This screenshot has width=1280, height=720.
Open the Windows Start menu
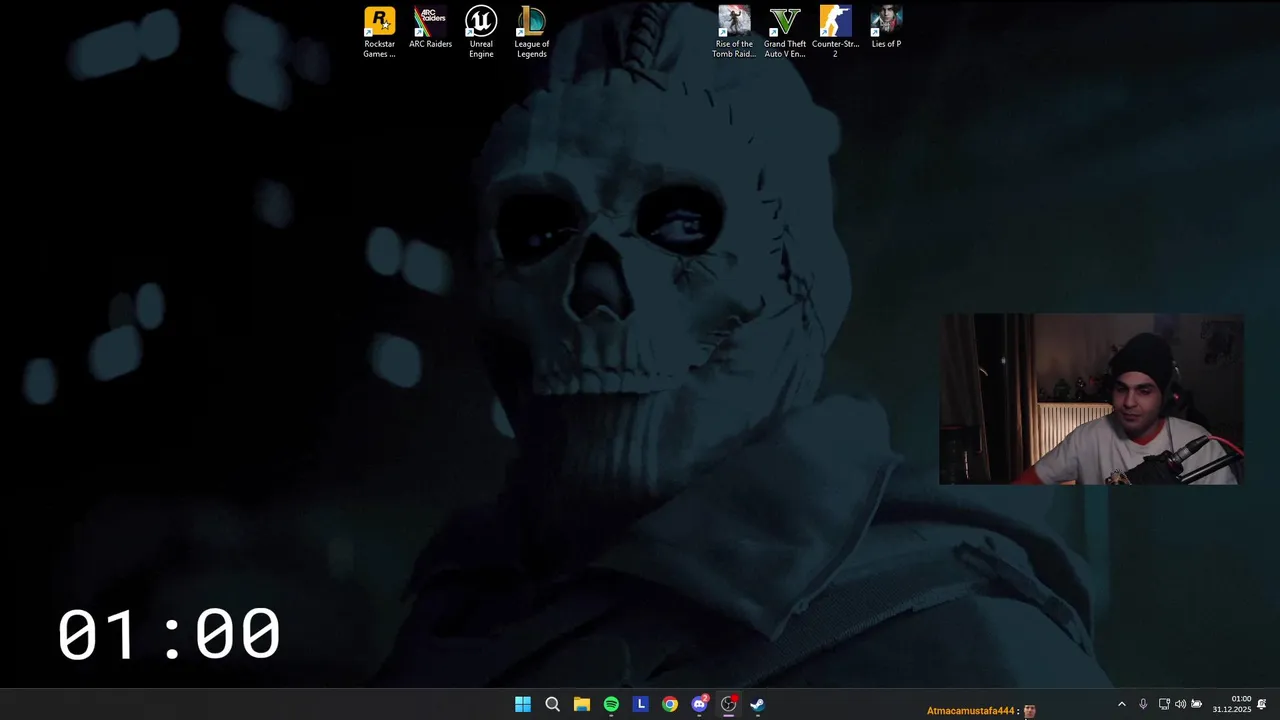523,704
